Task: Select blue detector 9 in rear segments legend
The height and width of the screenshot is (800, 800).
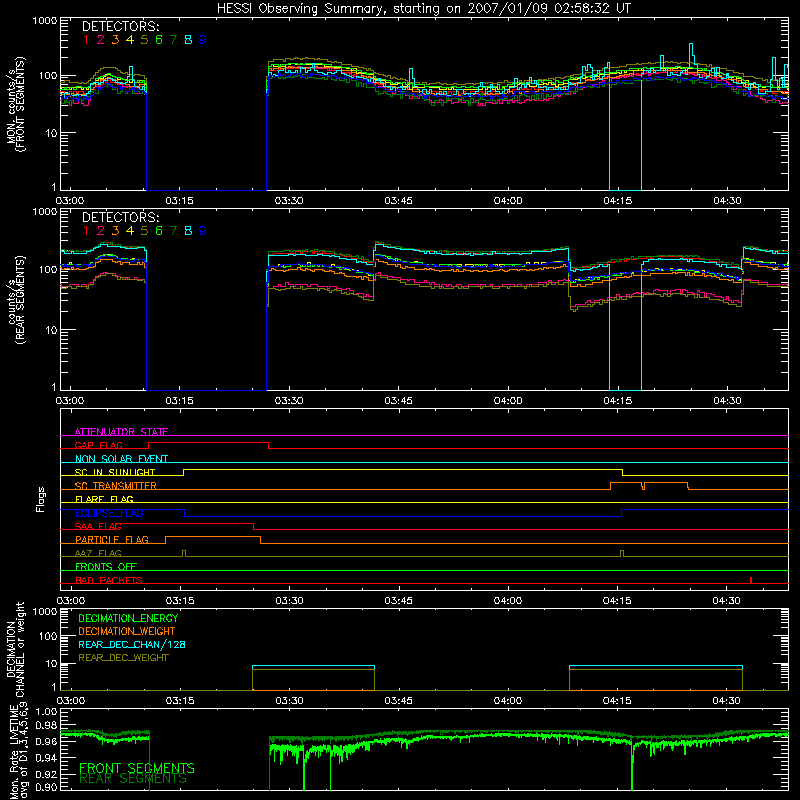Action: coord(203,231)
